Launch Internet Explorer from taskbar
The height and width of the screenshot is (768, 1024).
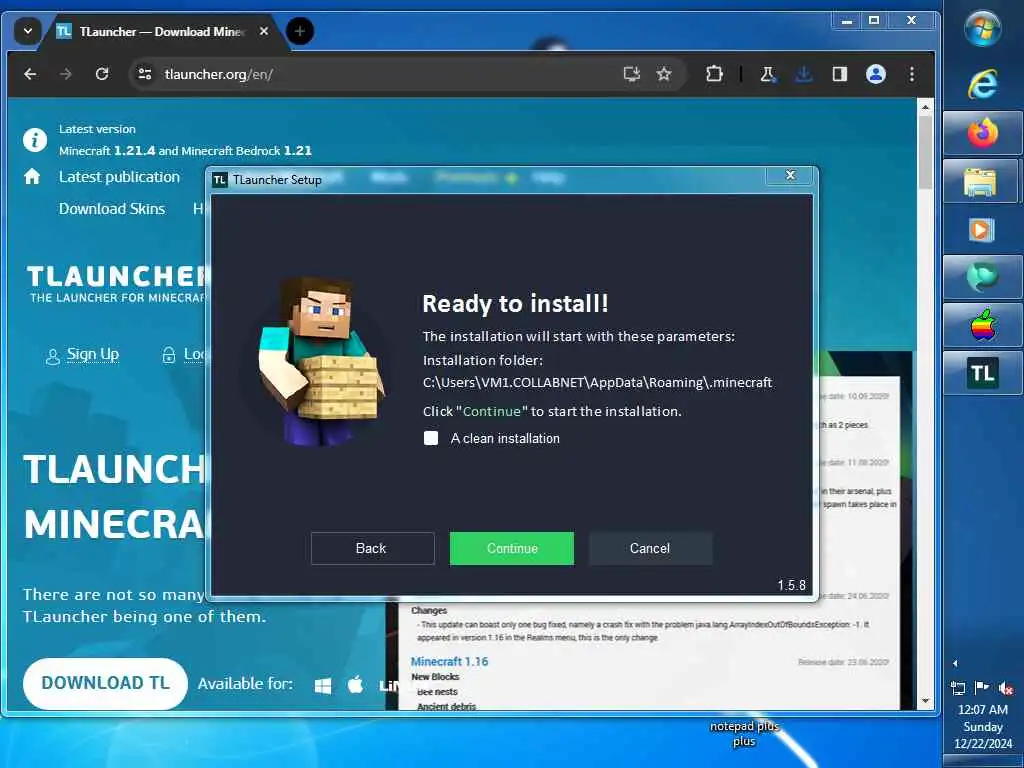click(982, 84)
